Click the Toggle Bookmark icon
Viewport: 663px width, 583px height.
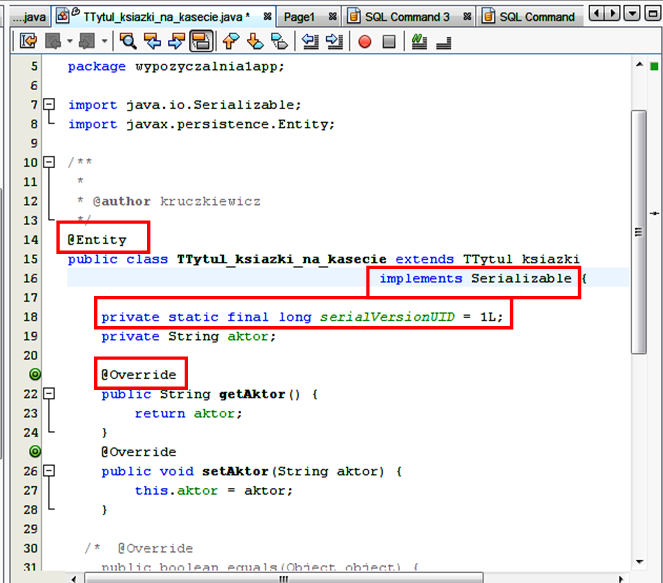(279, 41)
